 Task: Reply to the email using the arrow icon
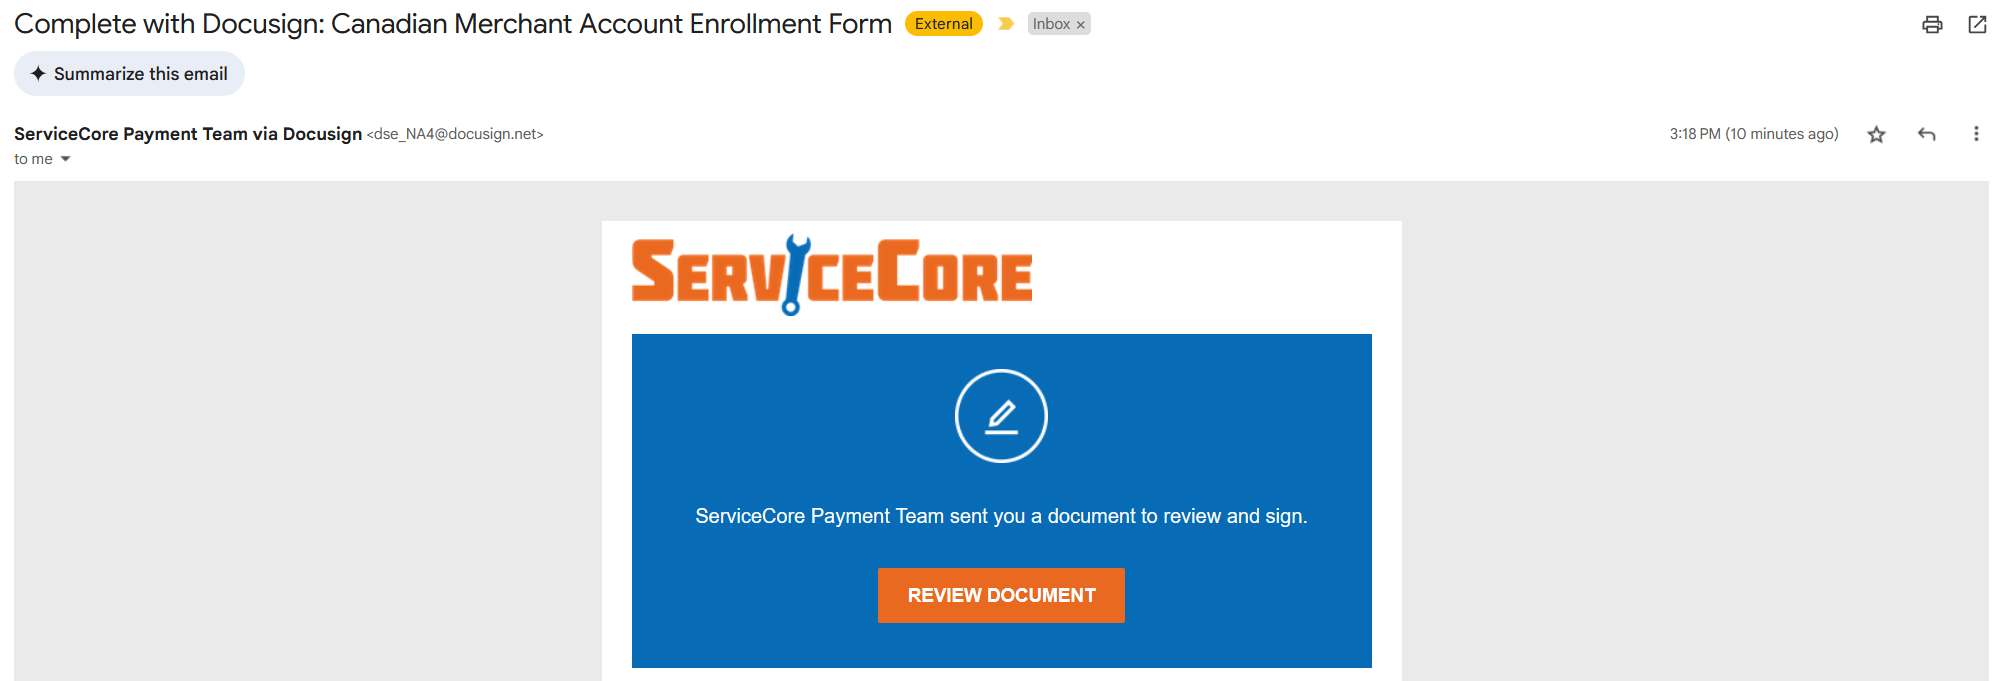(x=1927, y=134)
